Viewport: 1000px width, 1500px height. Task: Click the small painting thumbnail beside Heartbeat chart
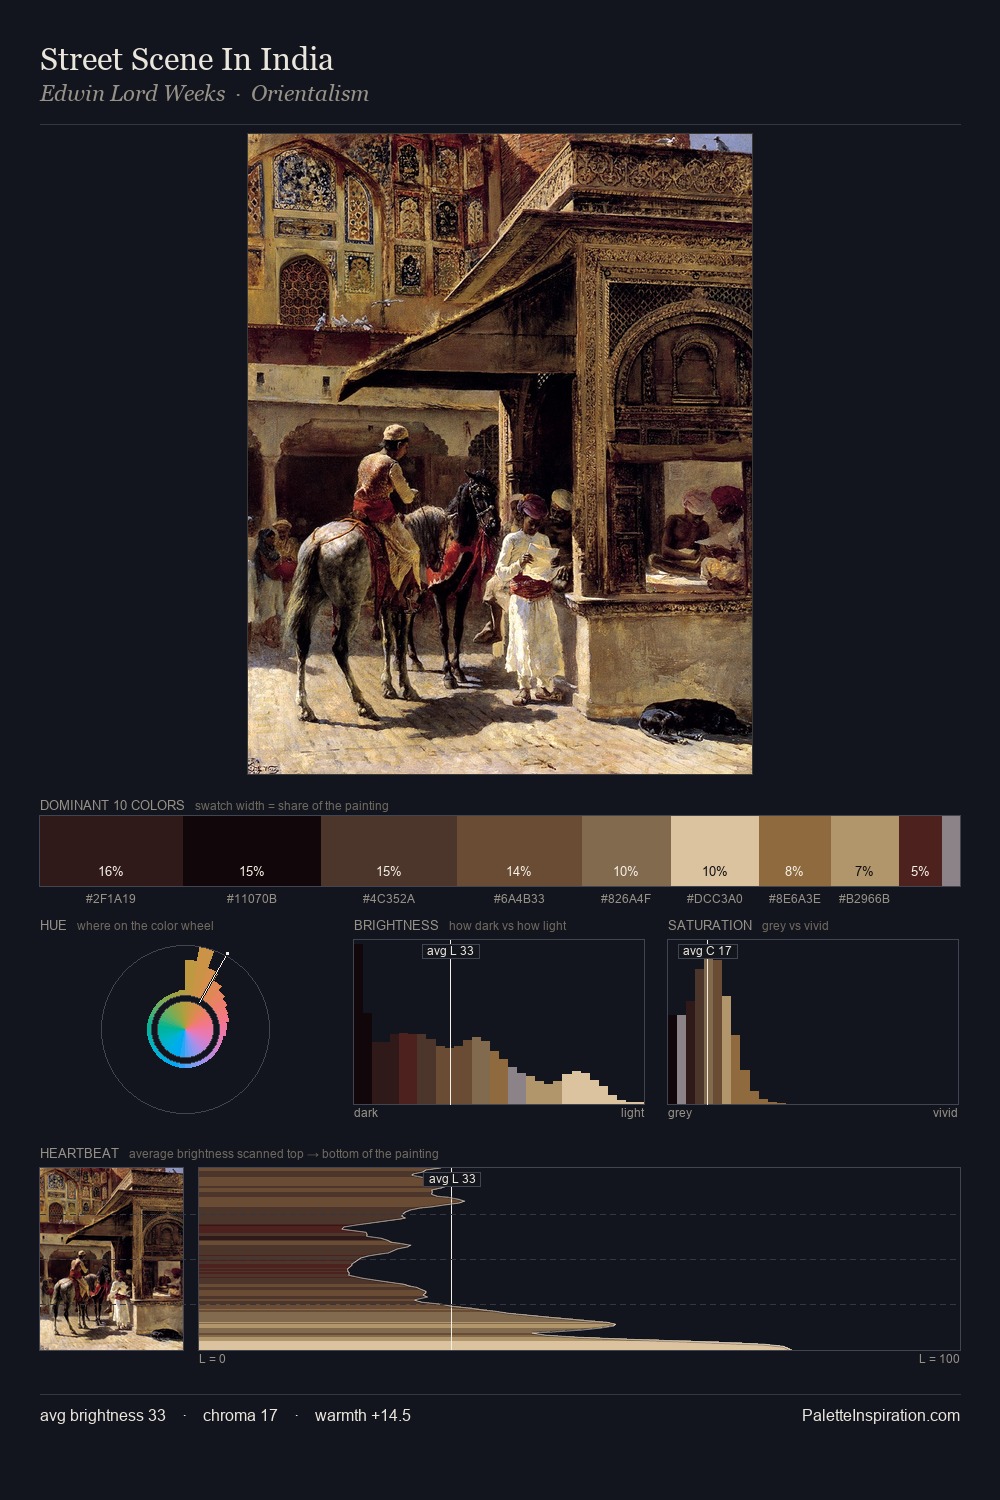[x=112, y=1259]
